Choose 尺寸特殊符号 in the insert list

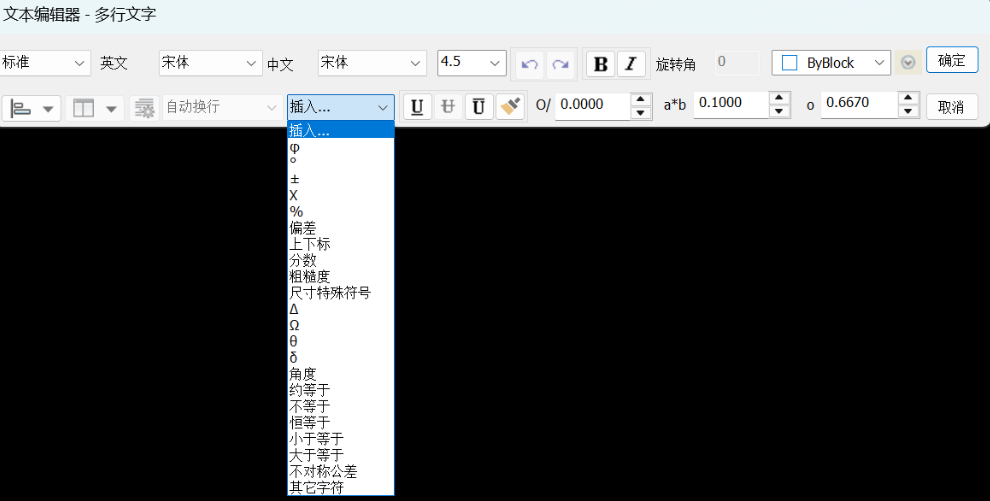pyautogui.click(x=330, y=293)
